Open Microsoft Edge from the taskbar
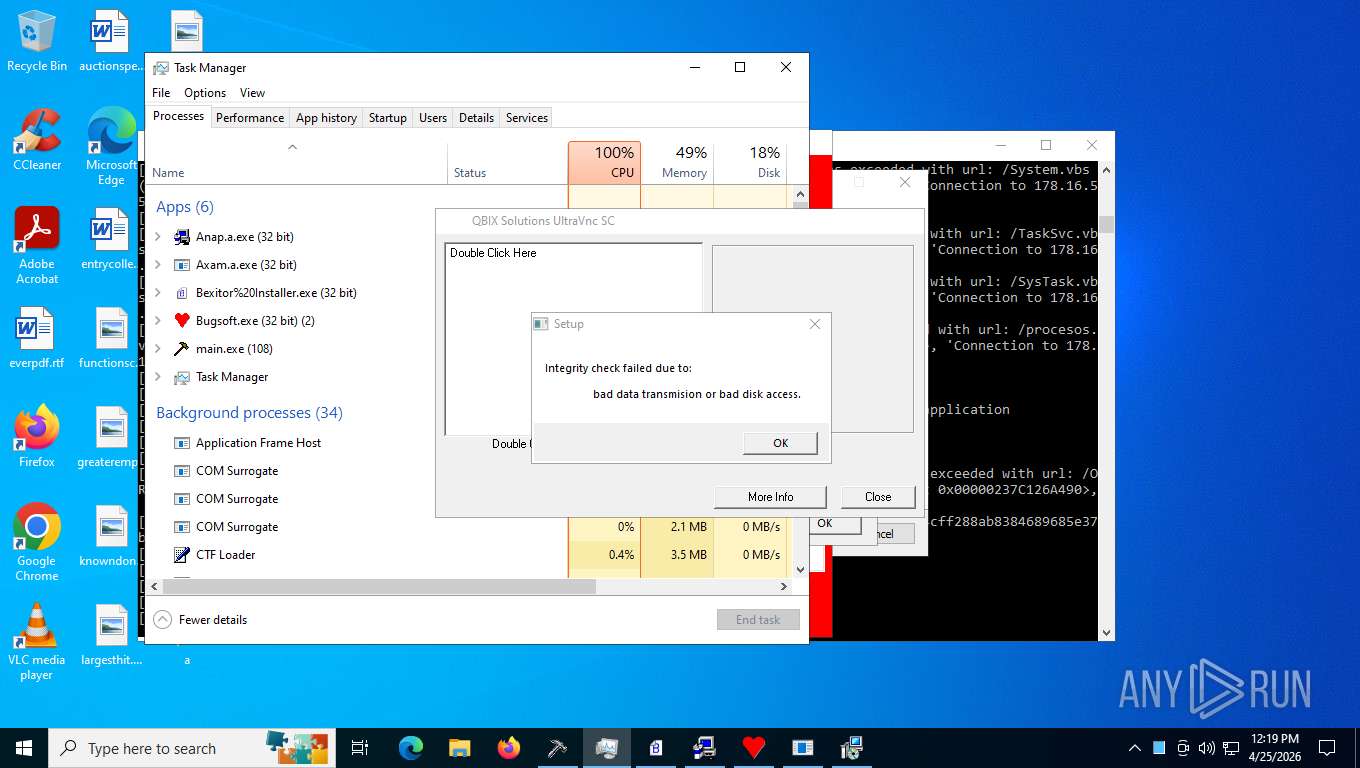Screen dimensions: 1360x768 (411, 748)
